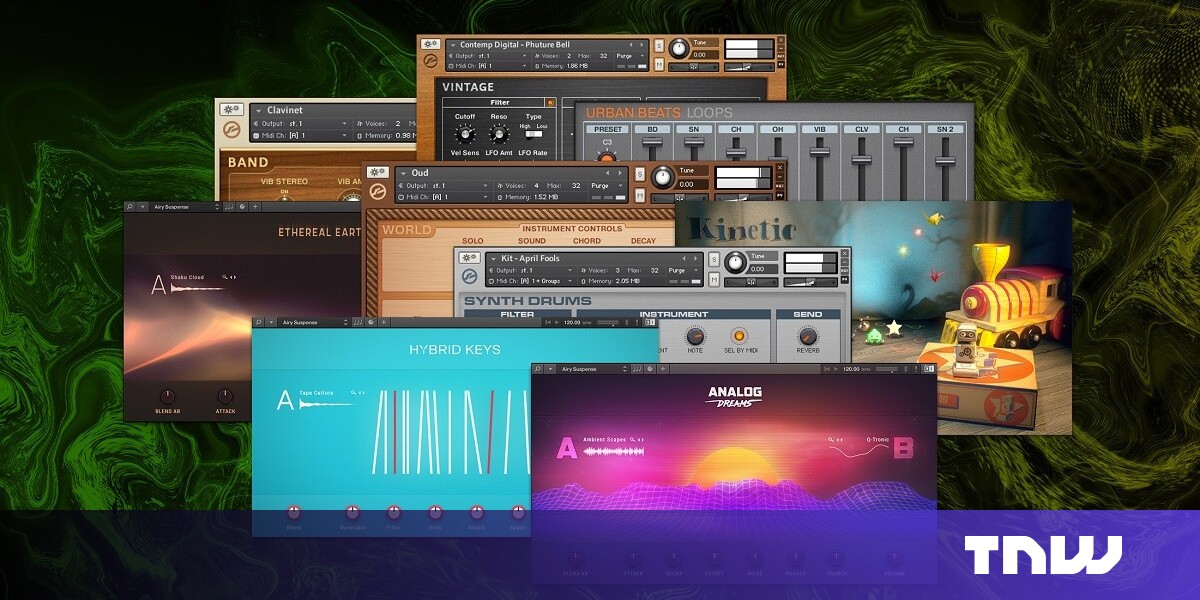Mute the Contemp Digital - Phuture Bell instrument

(658, 63)
